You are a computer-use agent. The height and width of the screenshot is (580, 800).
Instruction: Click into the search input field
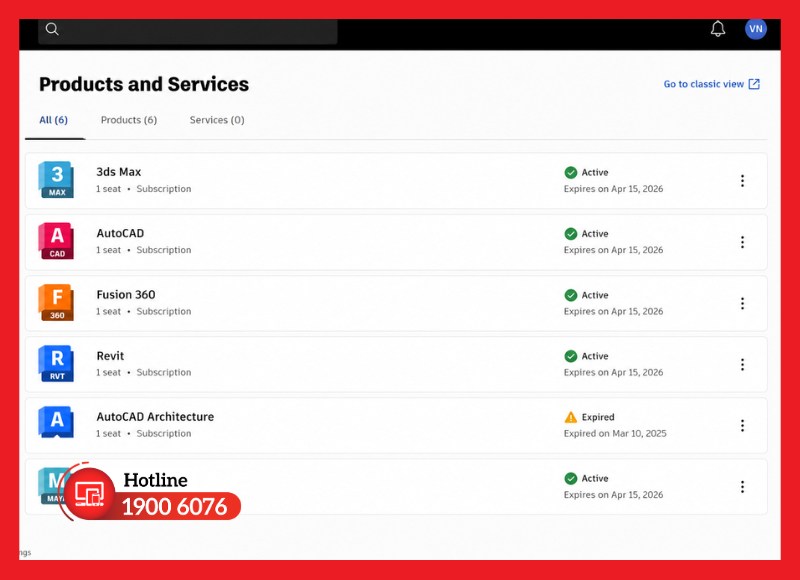point(188,31)
